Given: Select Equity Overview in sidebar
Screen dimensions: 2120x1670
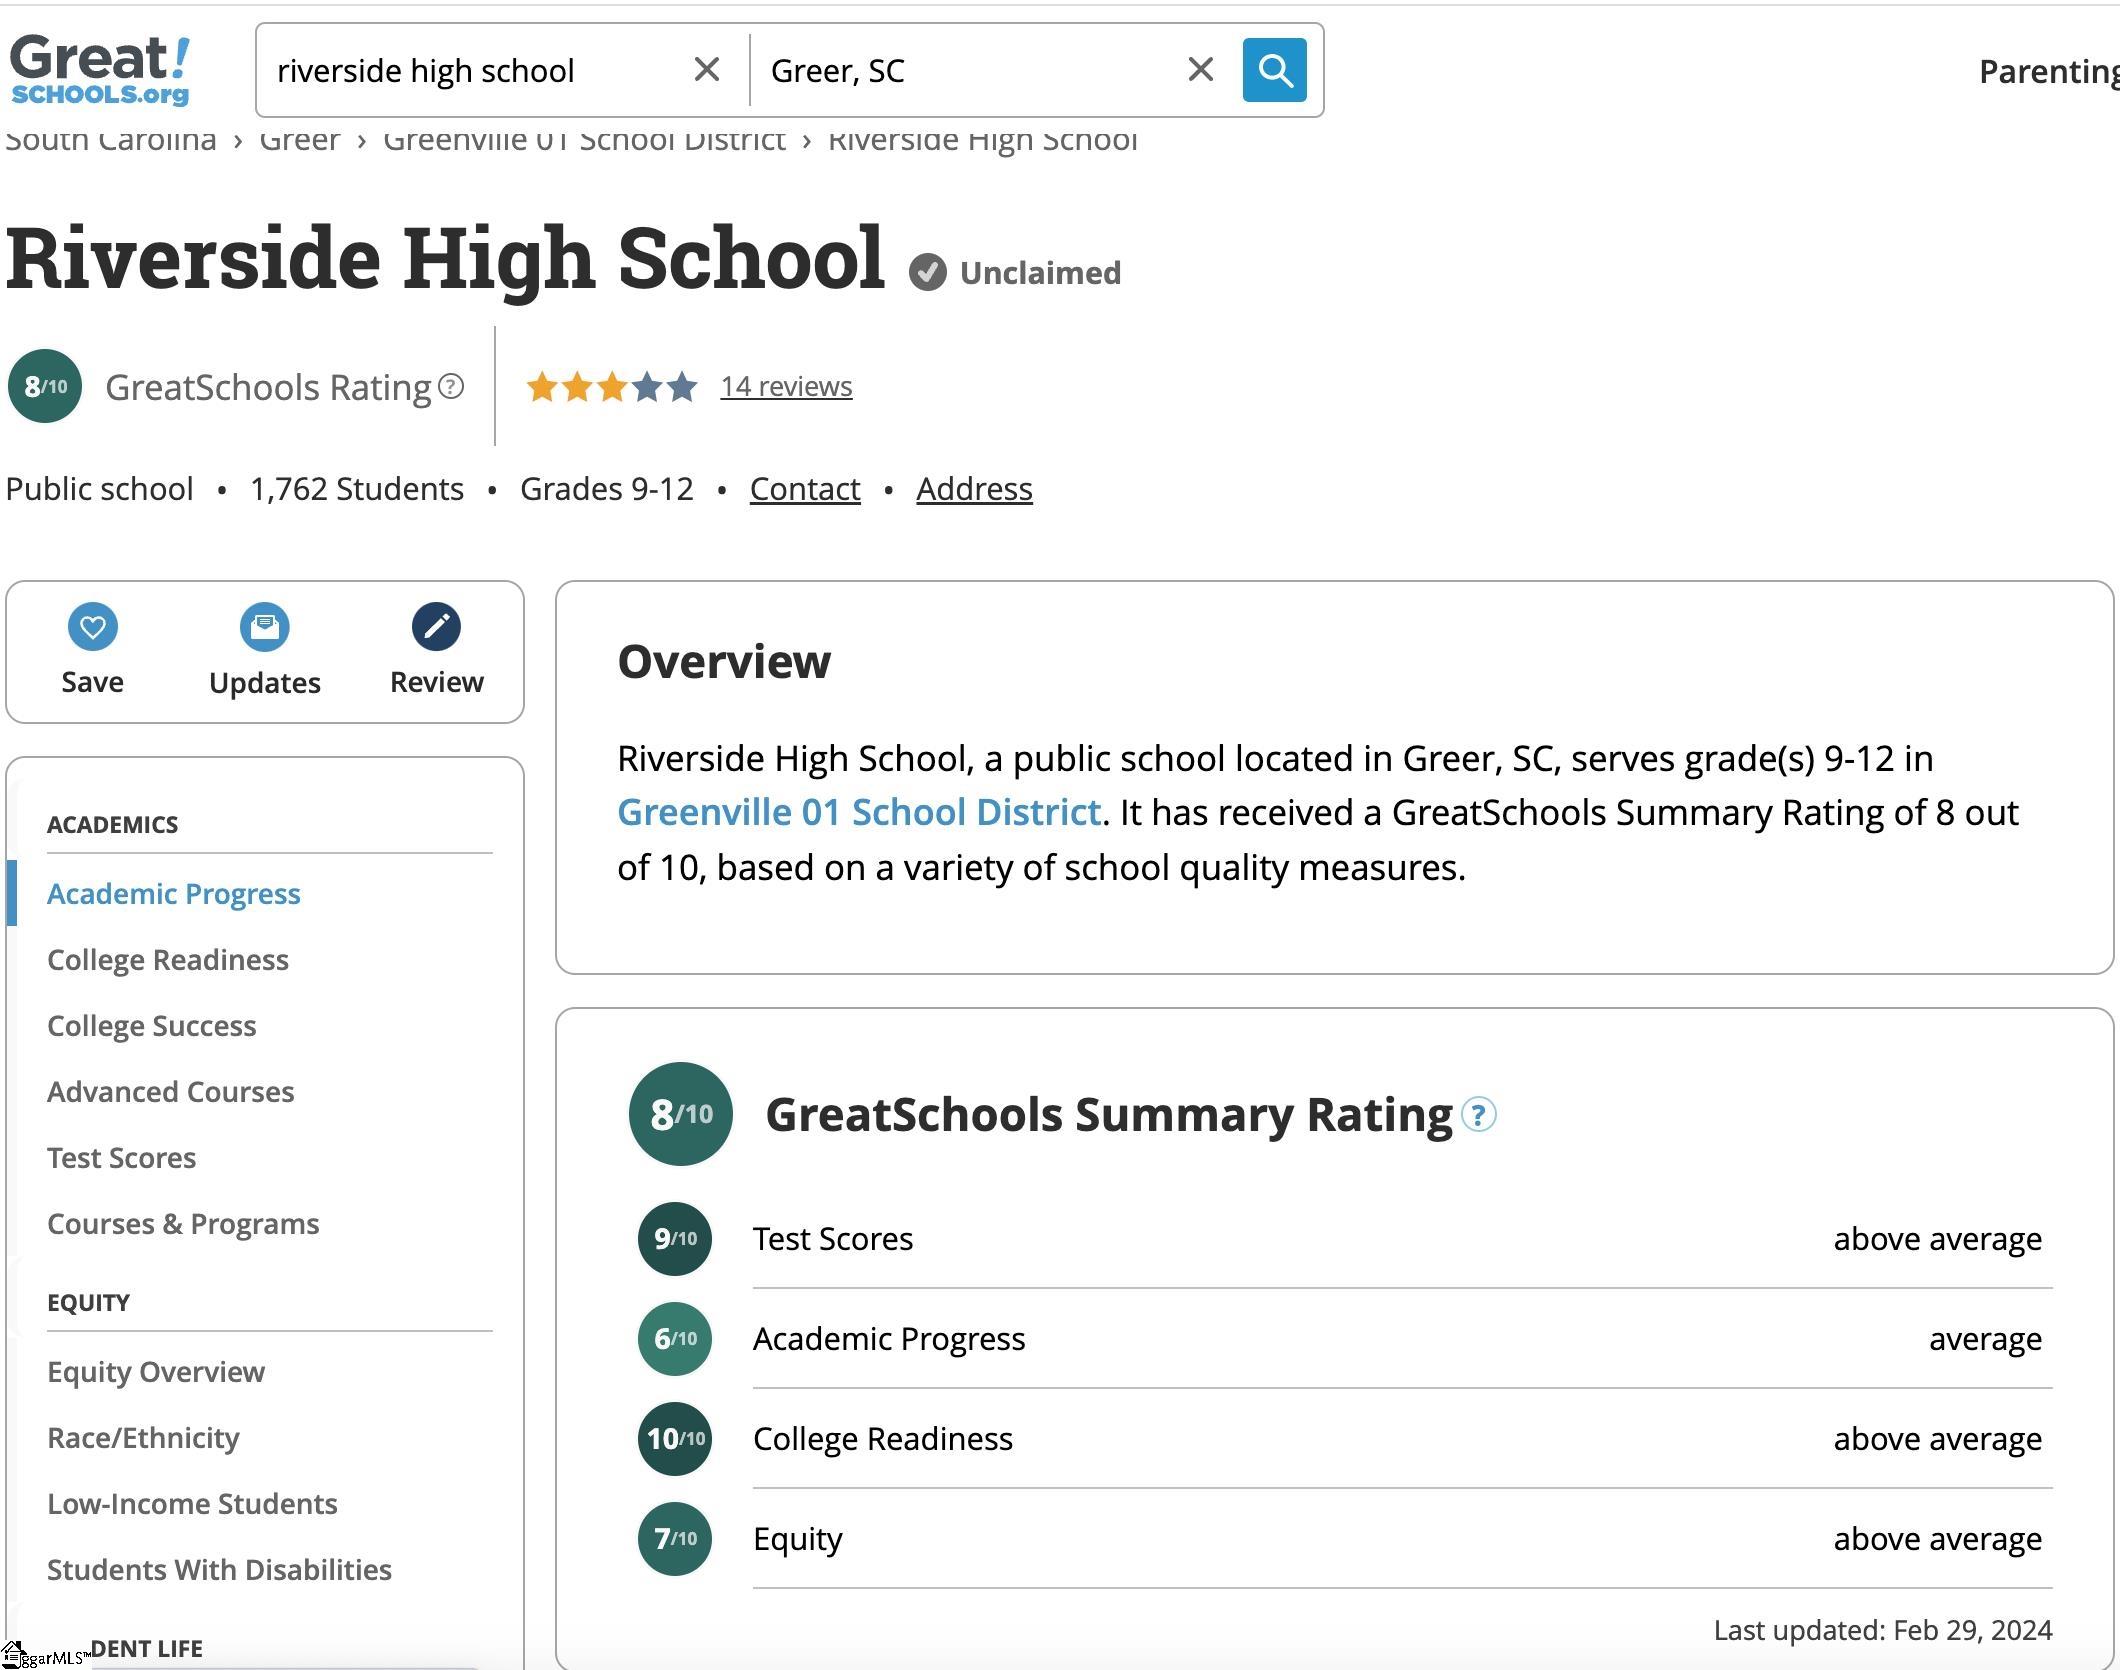Looking at the screenshot, I should tap(156, 1372).
